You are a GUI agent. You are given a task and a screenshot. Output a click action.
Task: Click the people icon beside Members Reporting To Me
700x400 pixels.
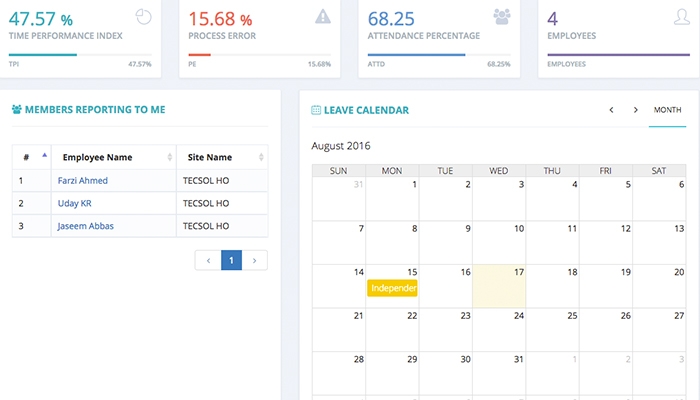point(17,109)
